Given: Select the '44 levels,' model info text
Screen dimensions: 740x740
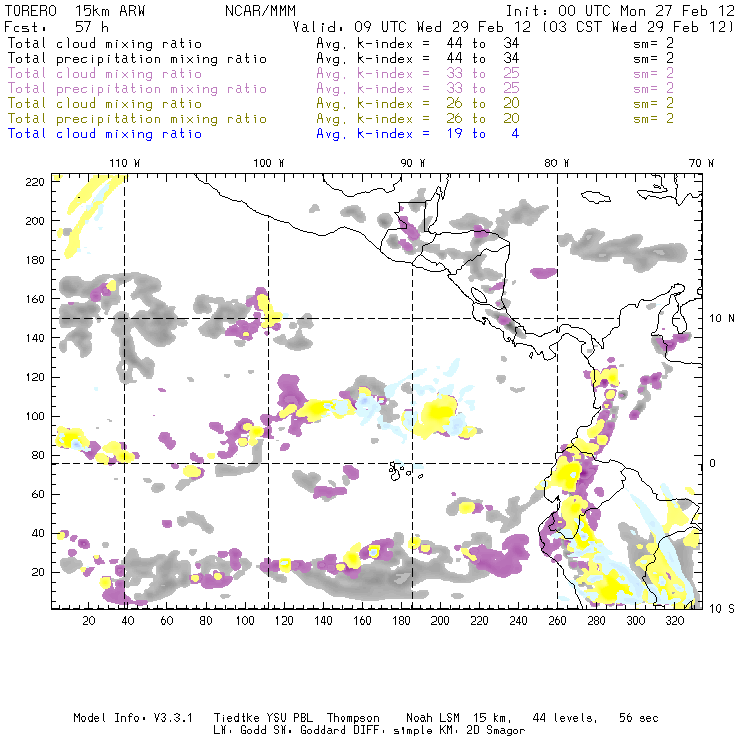Looking at the screenshot, I should [x=565, y=718].
